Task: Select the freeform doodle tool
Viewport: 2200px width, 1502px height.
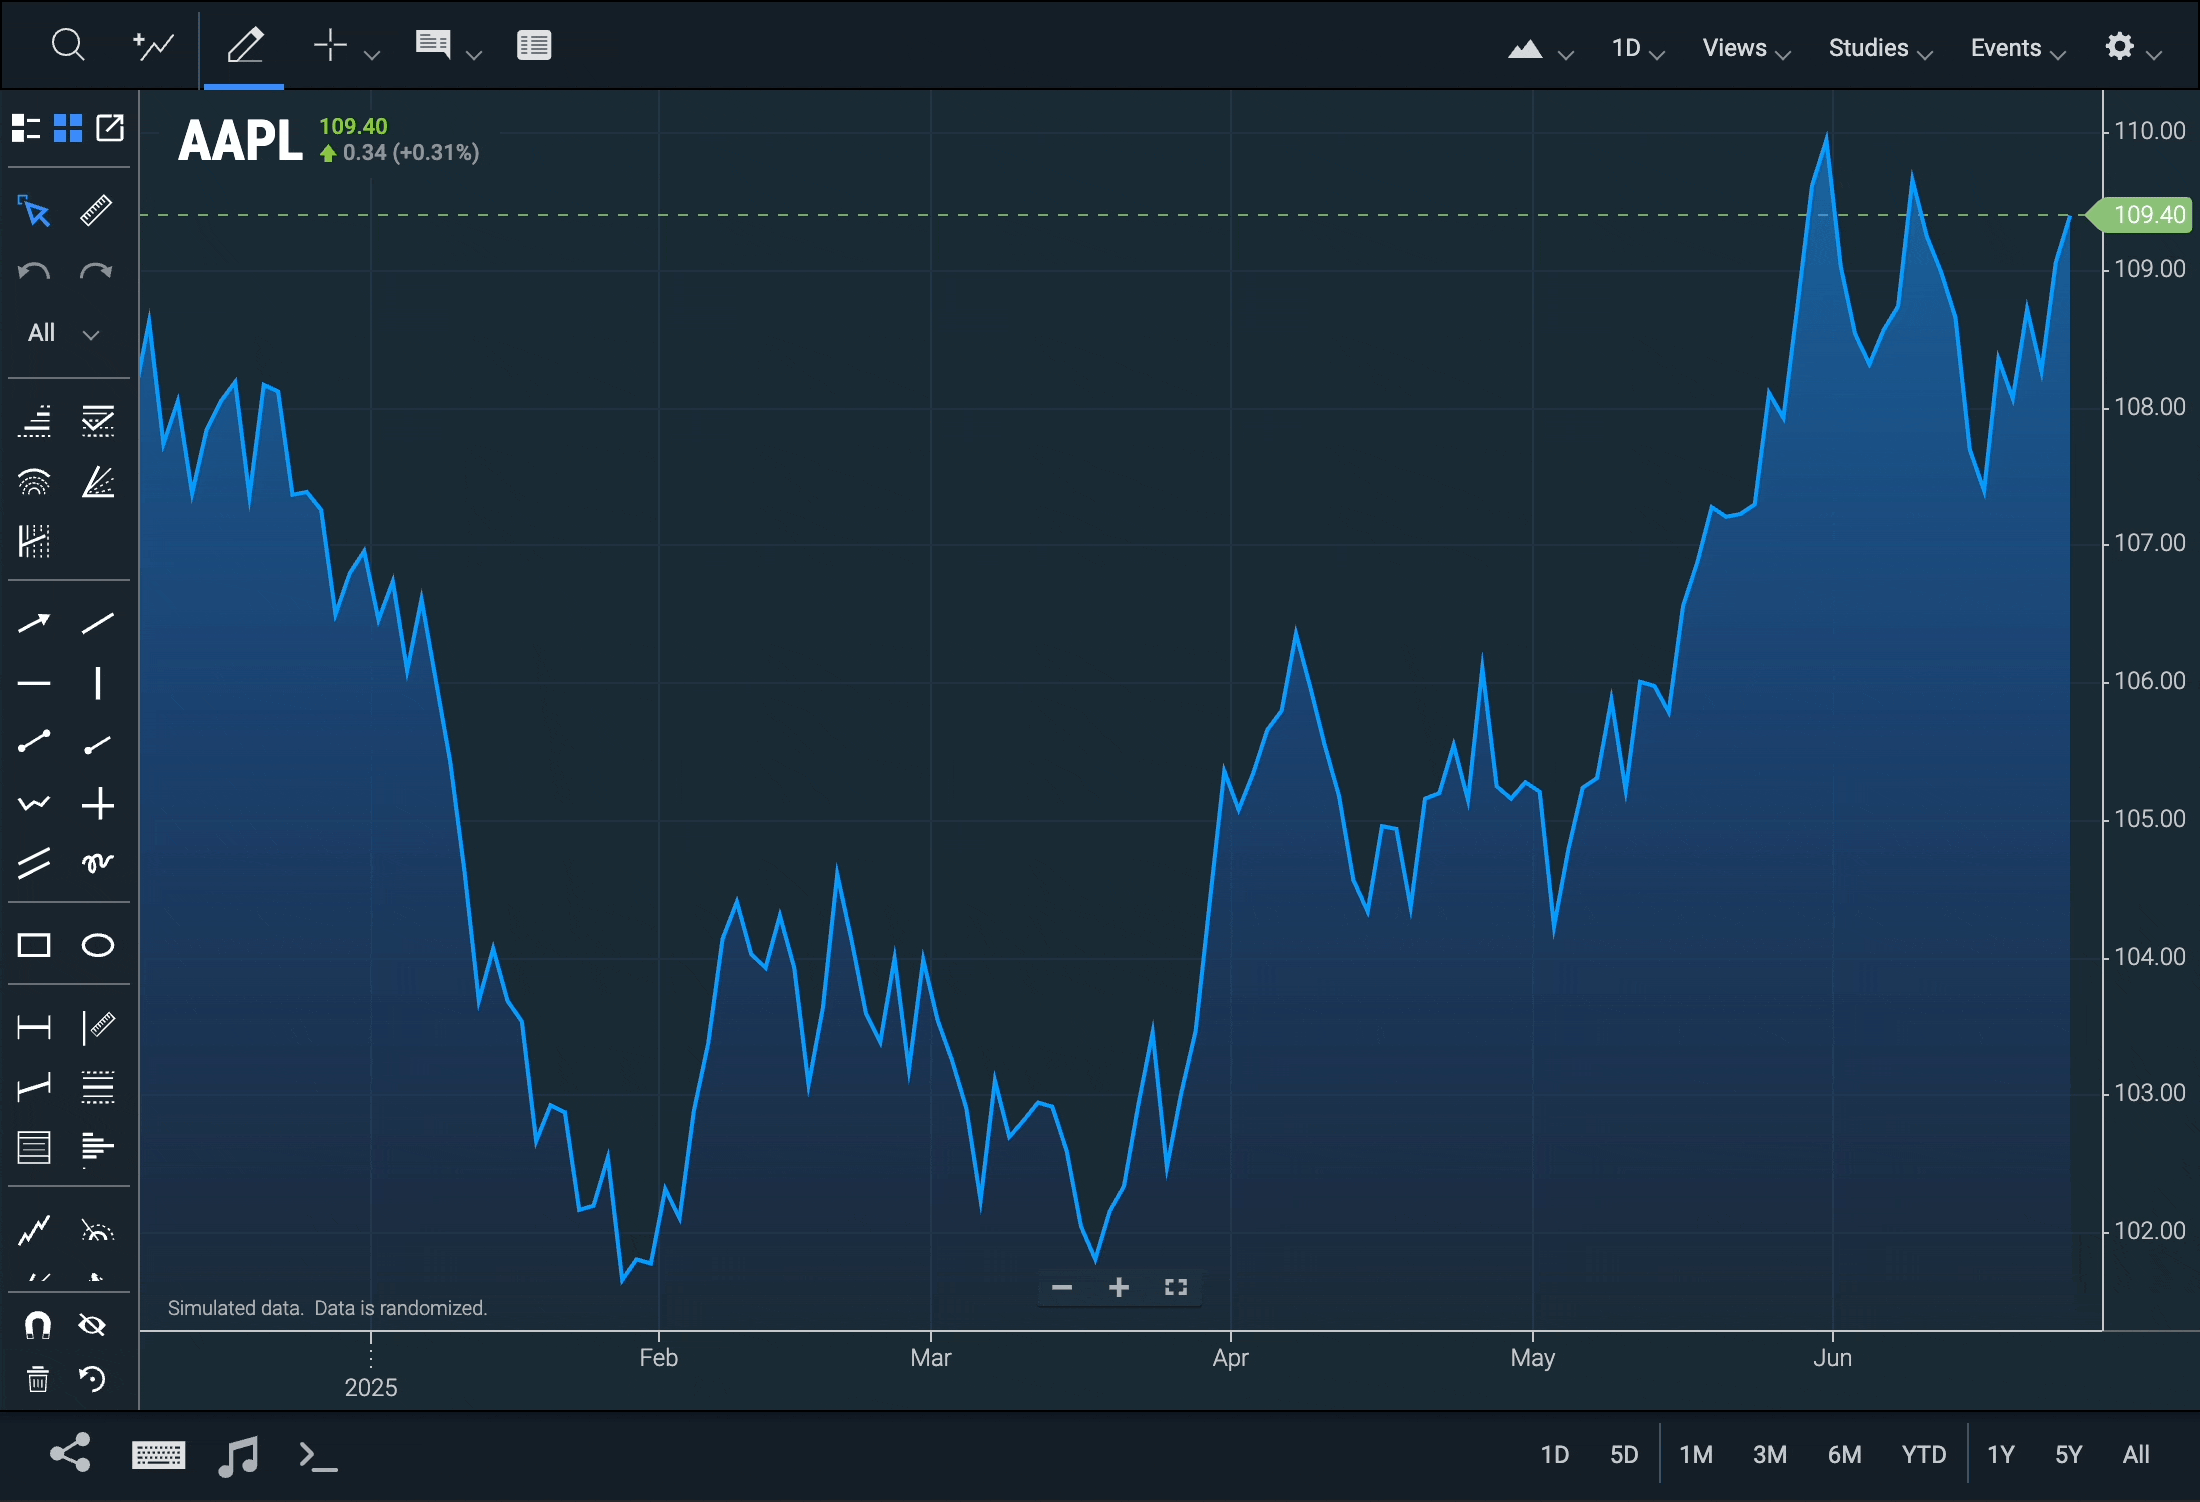Action: [x=98, y=863]
